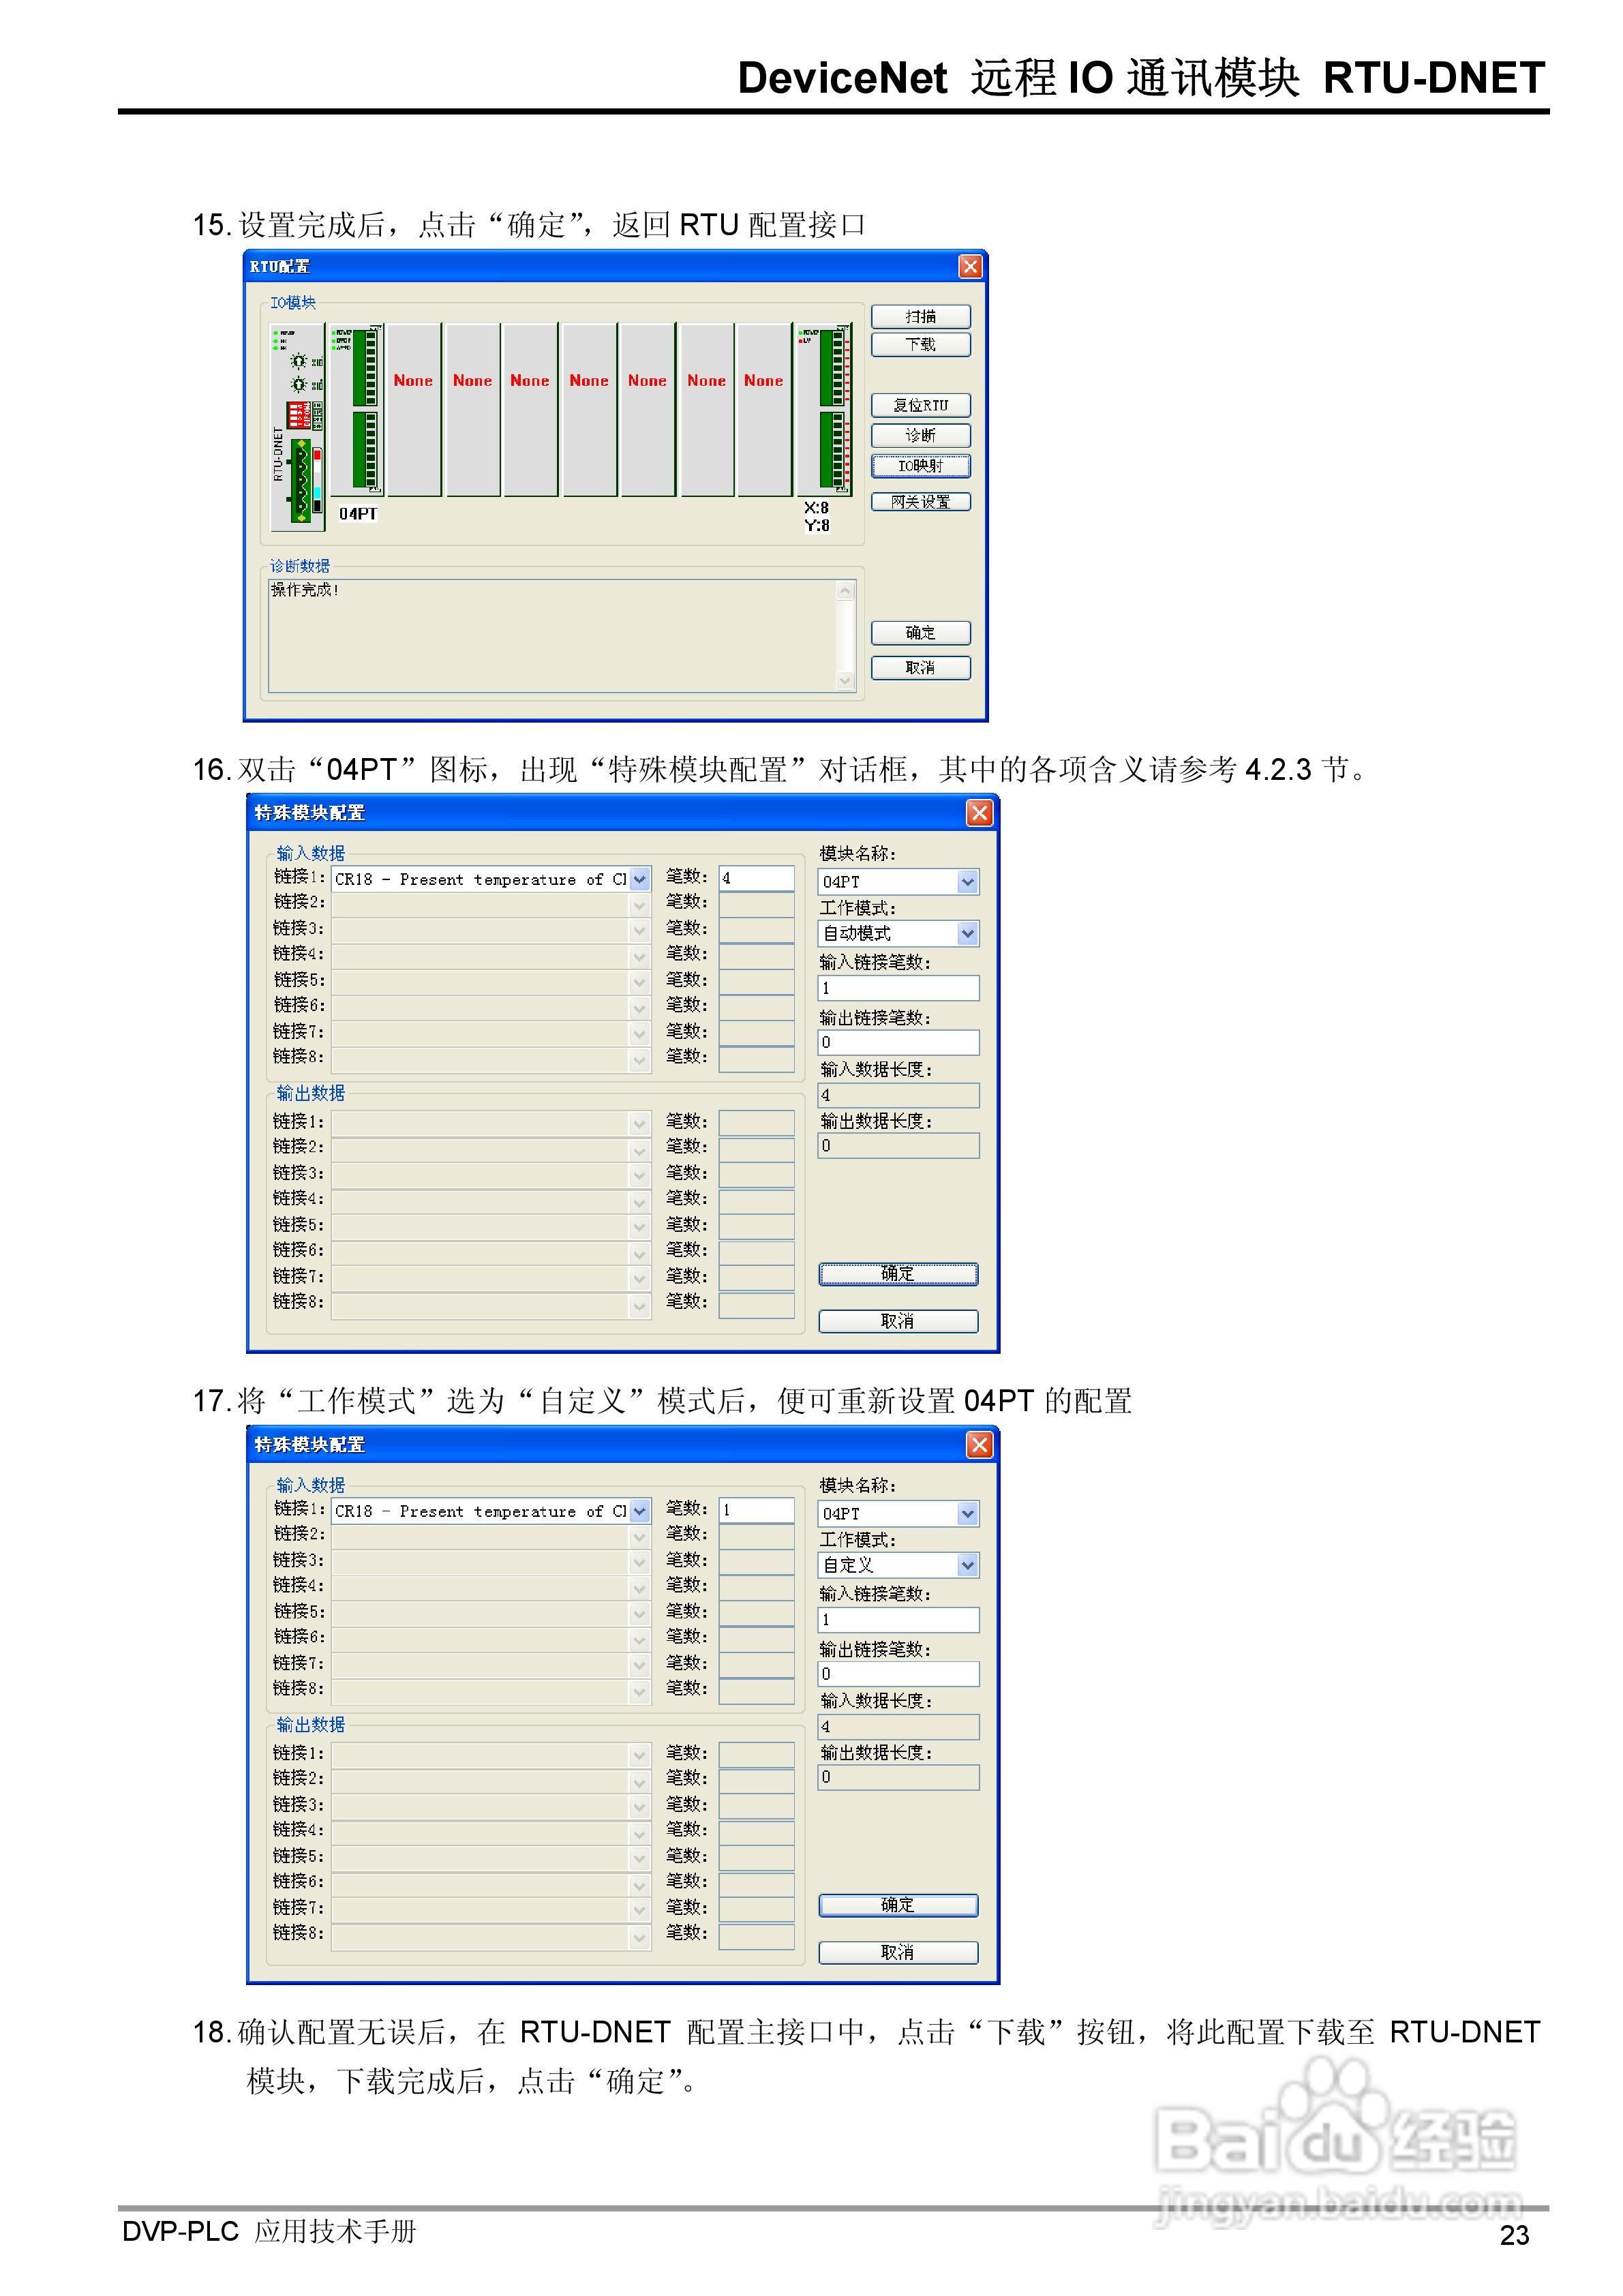Viewport: 1623px width, 2296px height.
Task: Click 取消 in the bottom 特殊模块配置 dialog
Action: [x=897, y=1952]
